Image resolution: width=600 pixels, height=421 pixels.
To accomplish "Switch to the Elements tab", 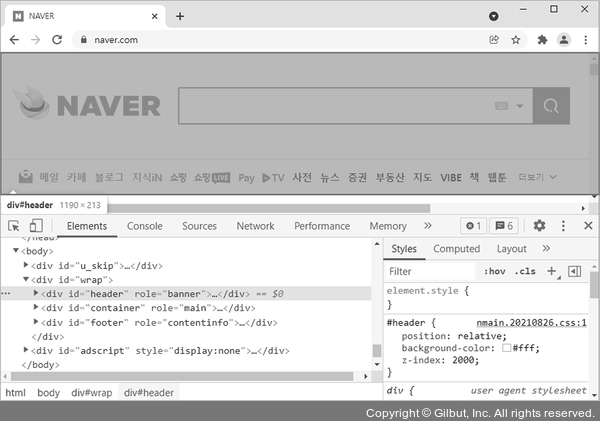I will click(x=87, y=226).
